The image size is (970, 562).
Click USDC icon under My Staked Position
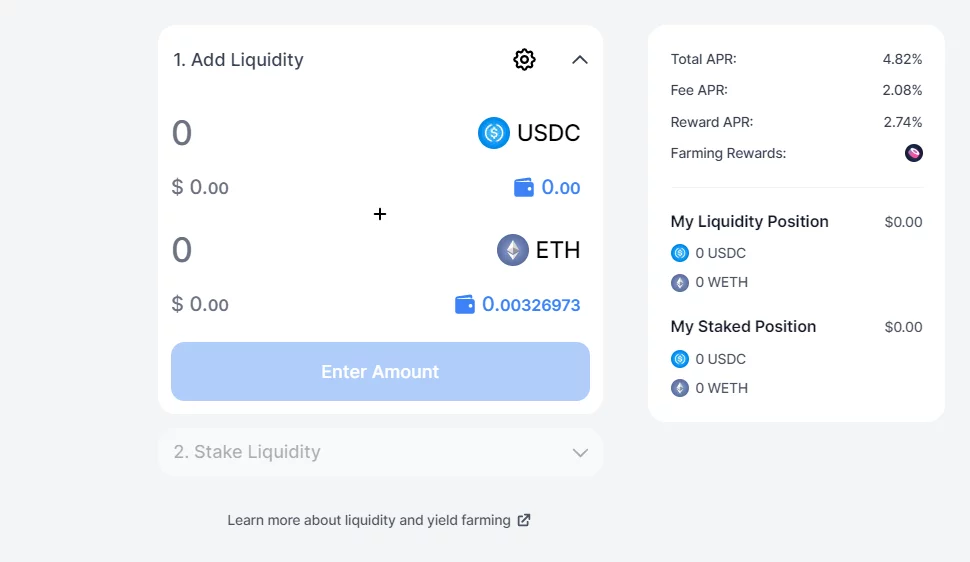(680, 359)
